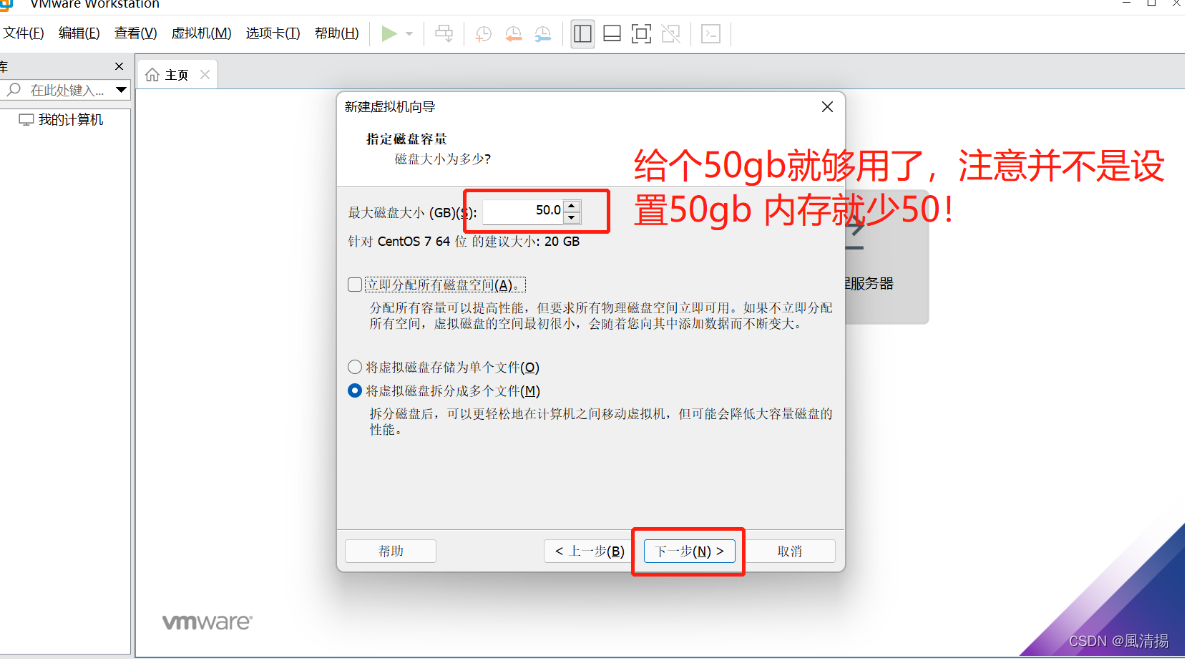The width and height of the screenshot is (1185, 659).
Task: Open the 虚拟机(M) menu
Action: tap(201, 33)
